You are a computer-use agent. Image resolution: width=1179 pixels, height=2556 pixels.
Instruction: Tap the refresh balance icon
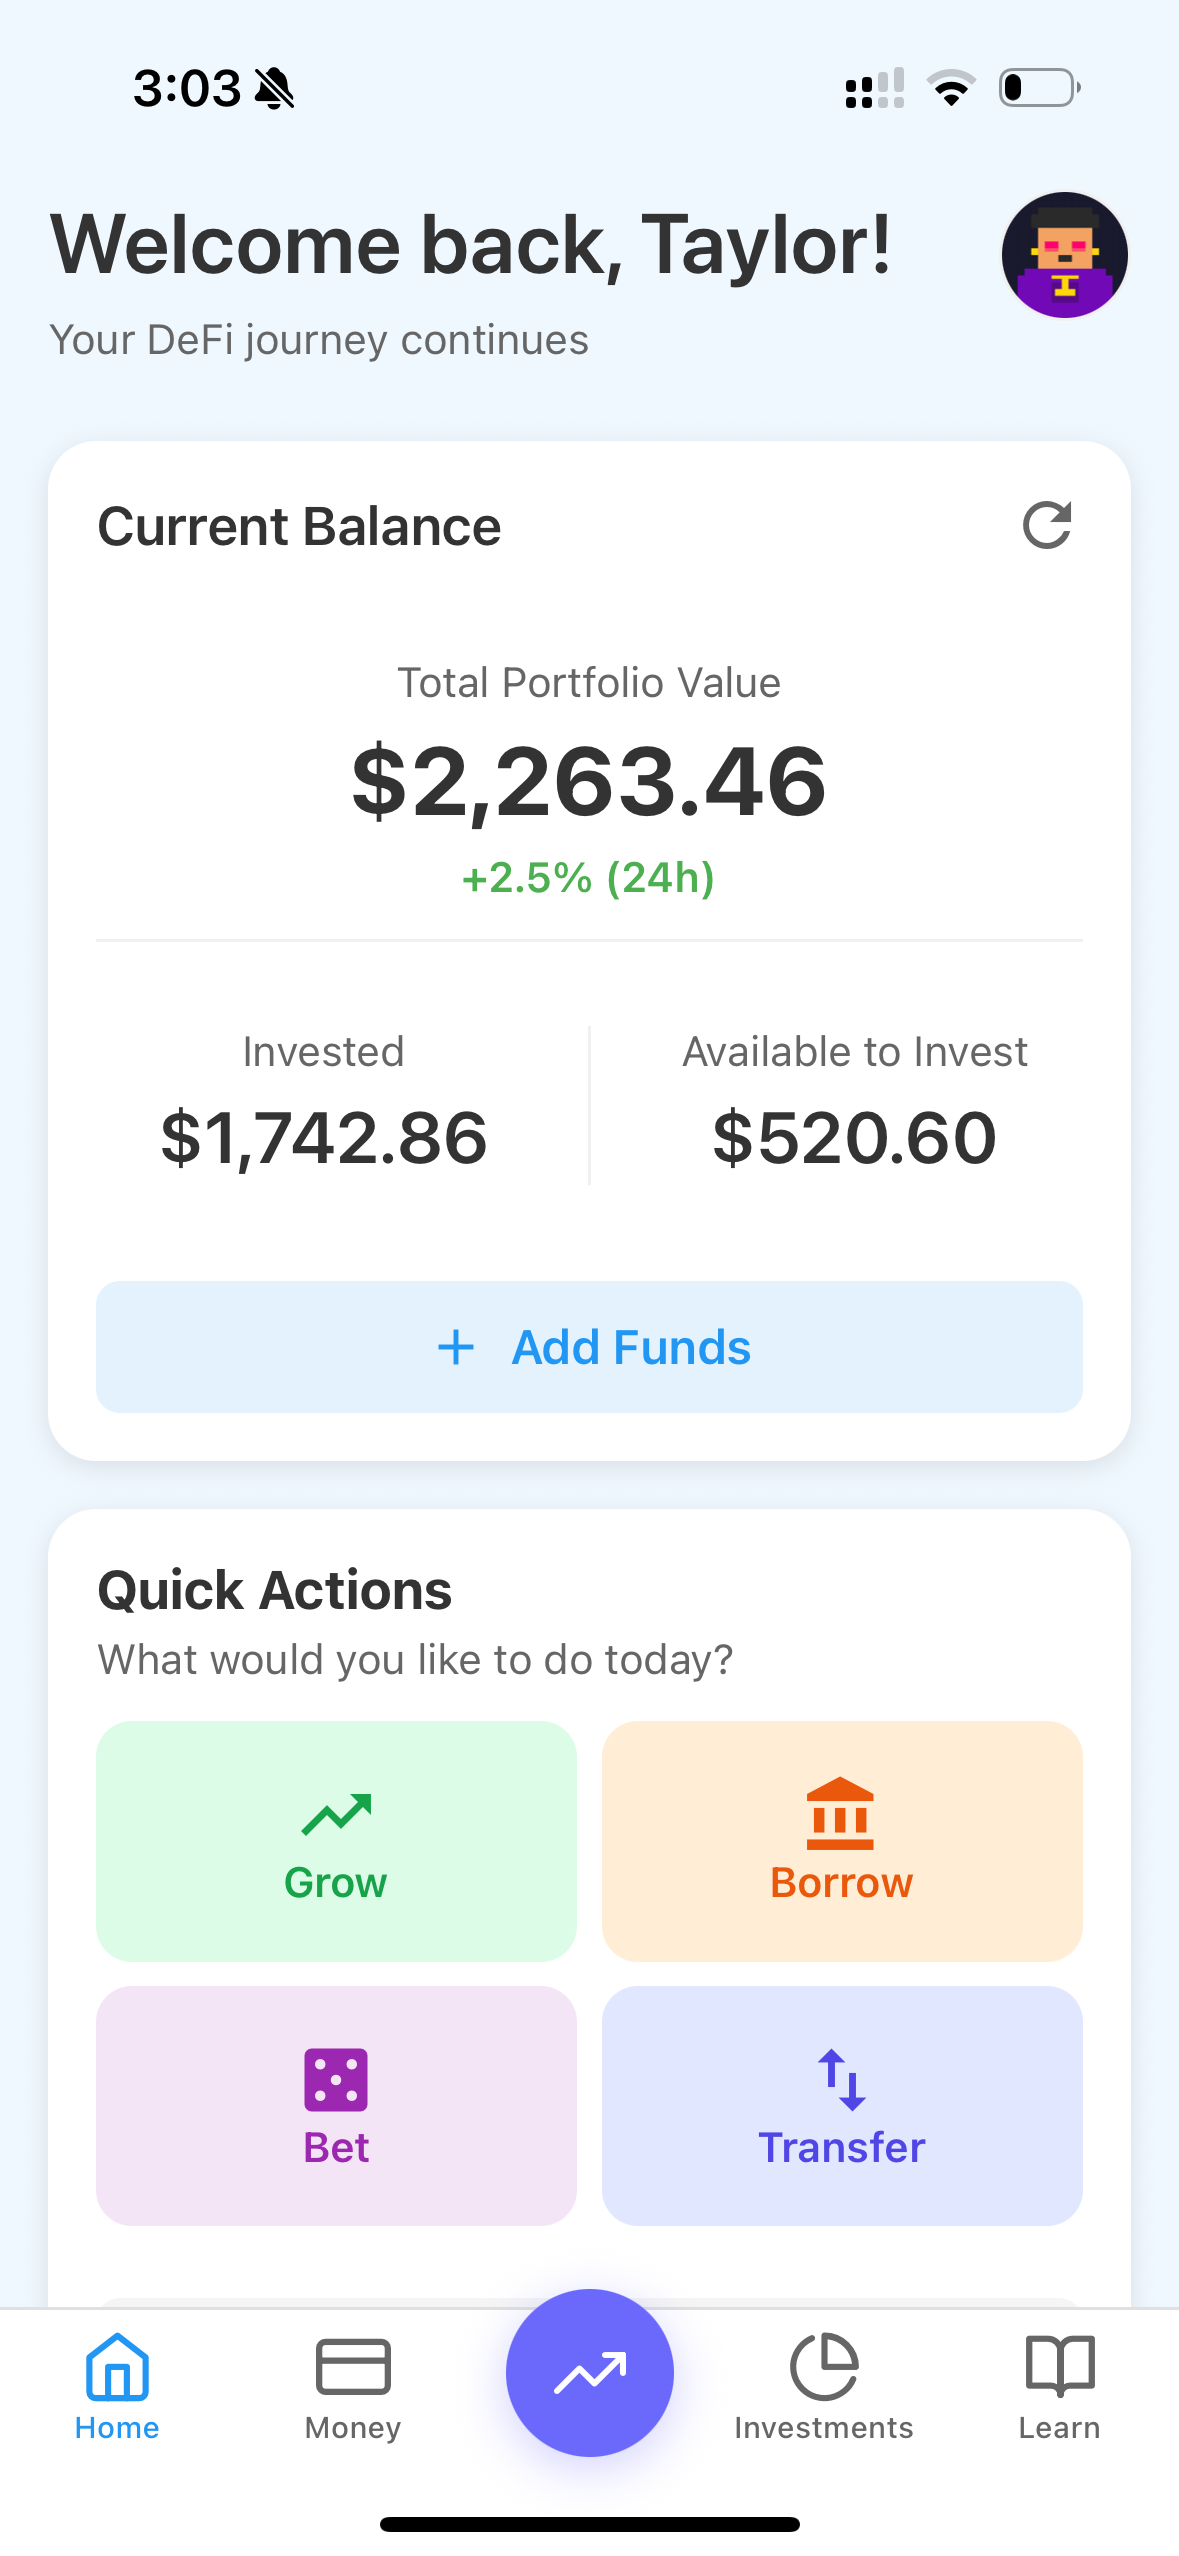1047,525
